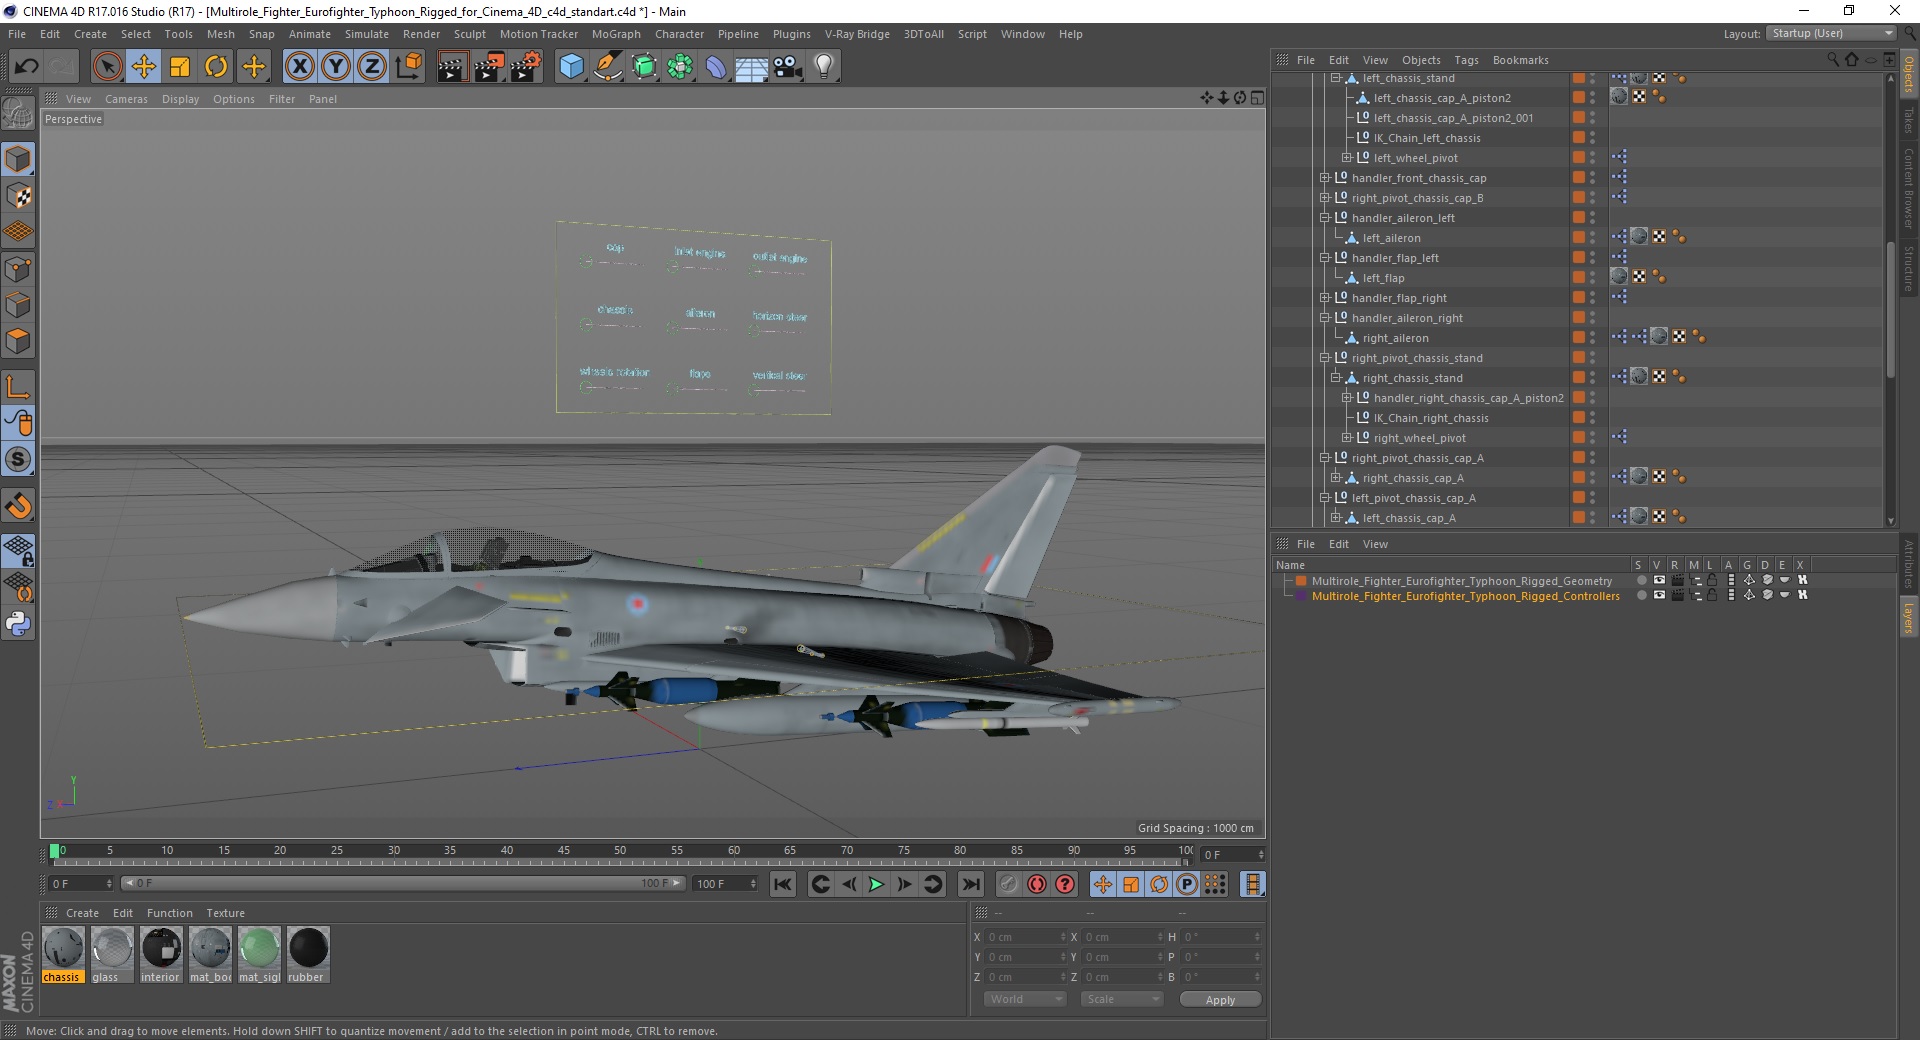The height and width of the screenshot is (1040, 1920).
Task: Open the Scale mode dropdown
Action: pos(1122,999)
